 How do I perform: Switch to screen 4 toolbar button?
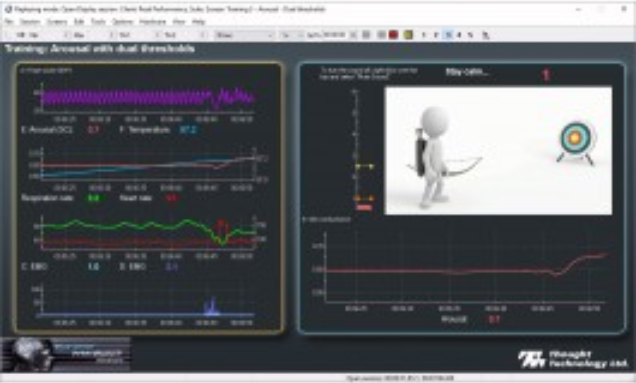click(459, 35)
